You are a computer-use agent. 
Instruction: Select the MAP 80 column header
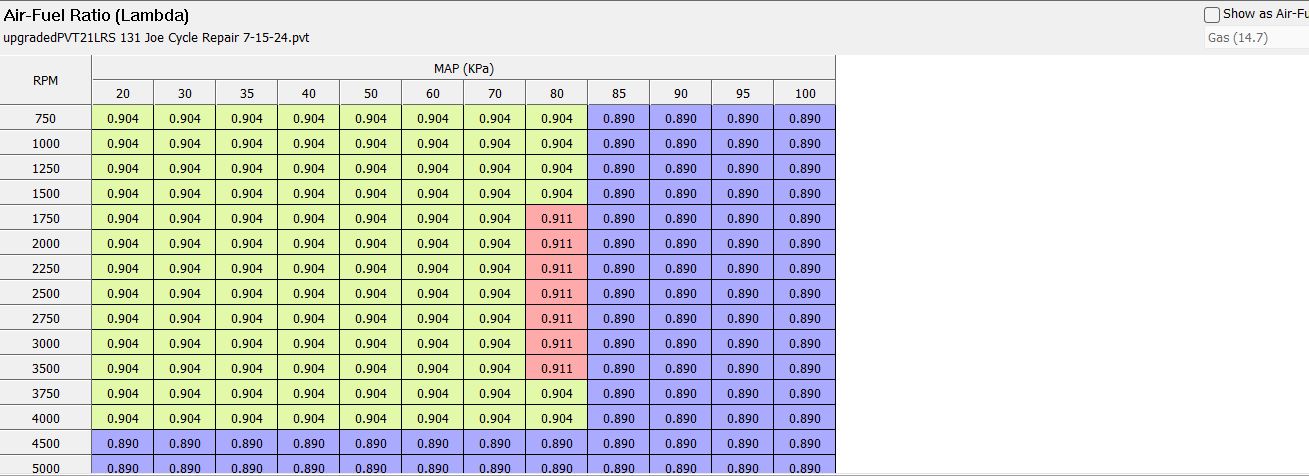point(556,93)
